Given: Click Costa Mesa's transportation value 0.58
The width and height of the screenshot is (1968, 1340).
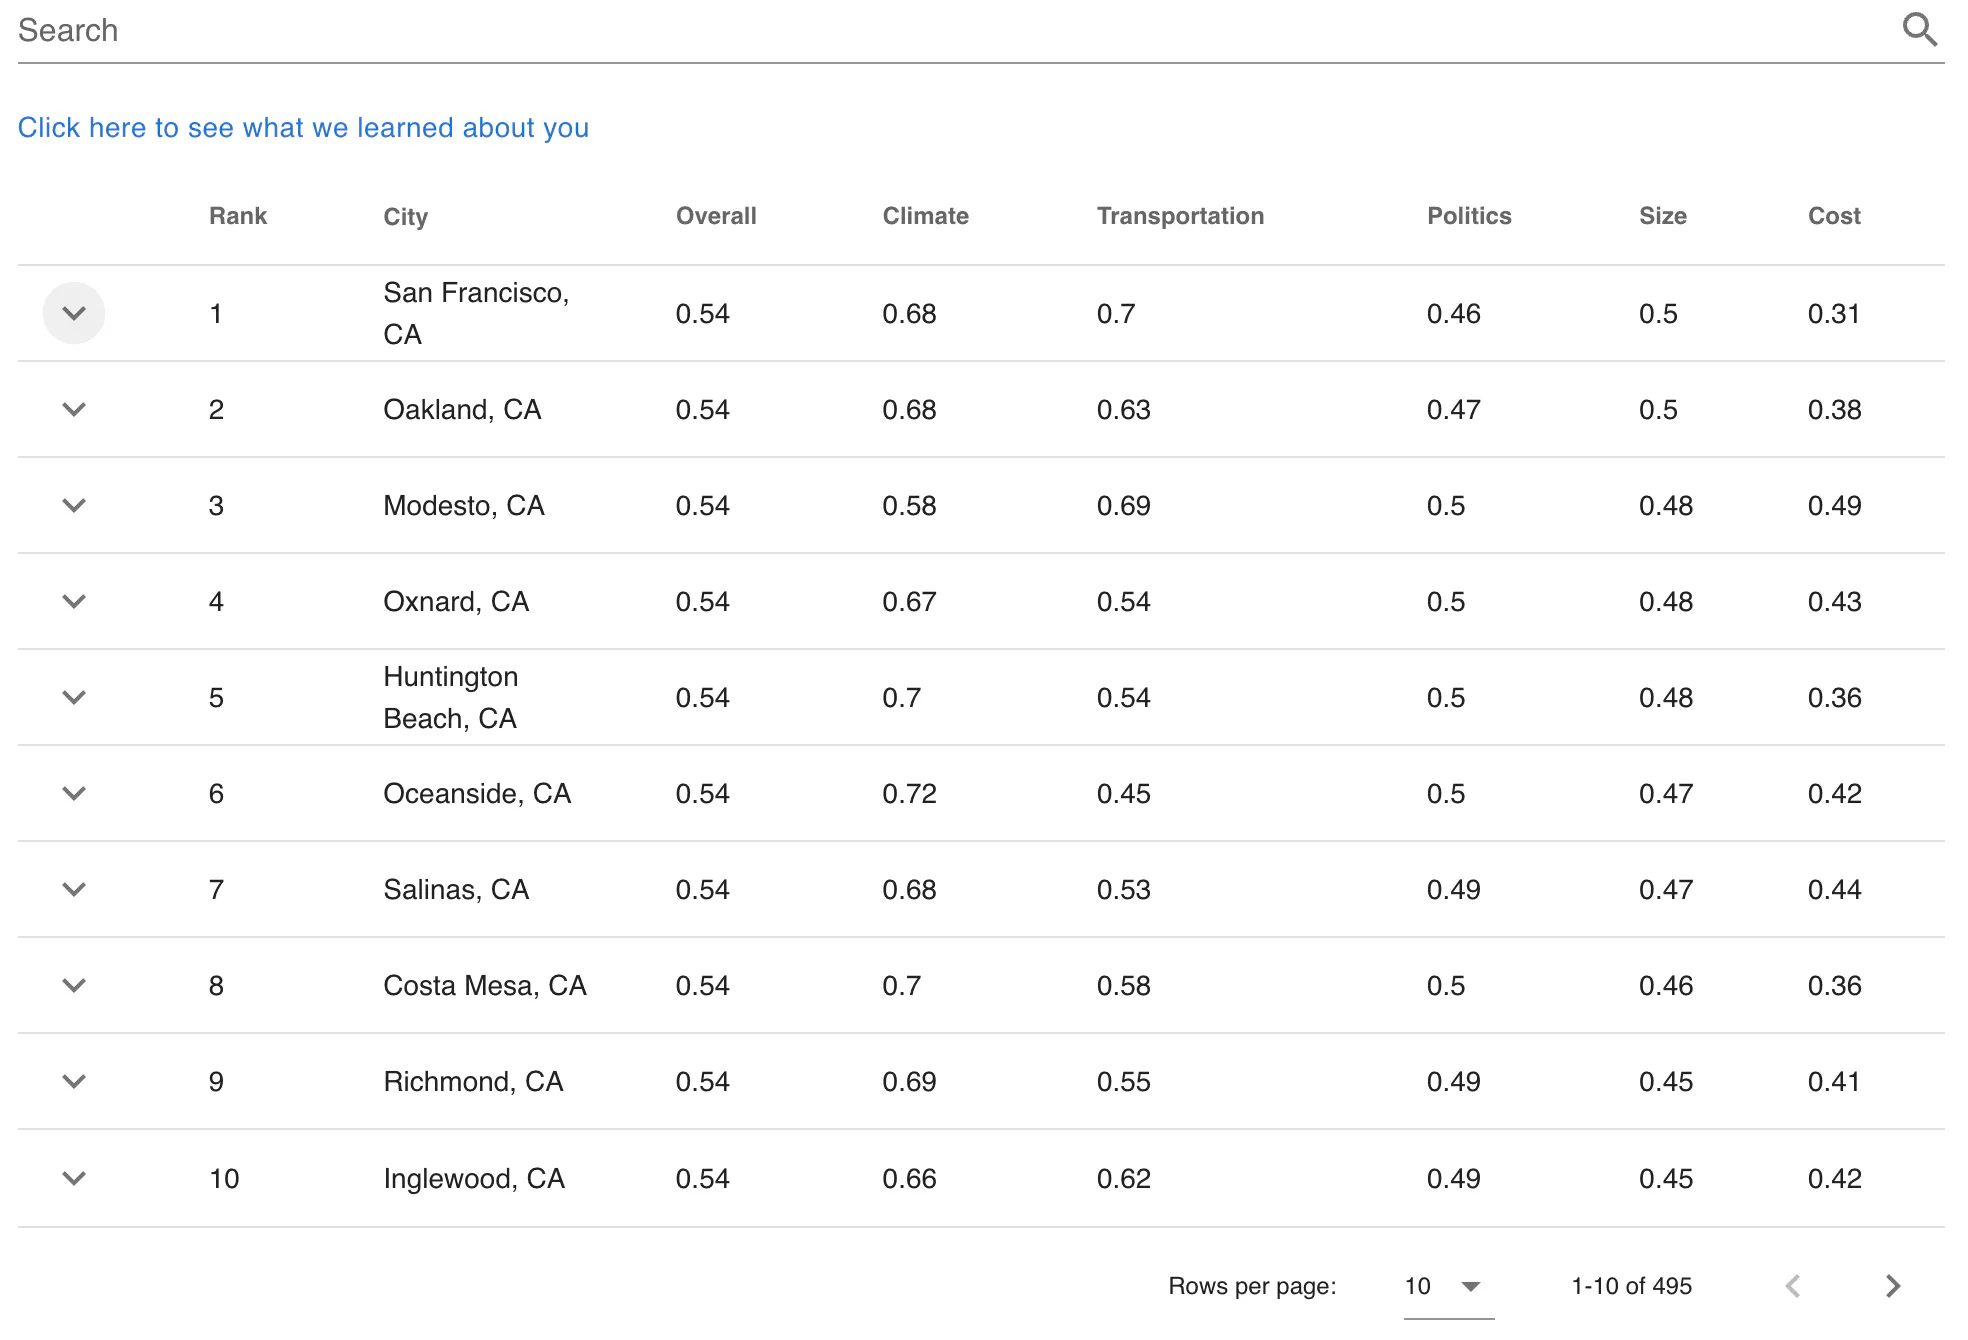Looking at the screenshot, I should 1123,985.
